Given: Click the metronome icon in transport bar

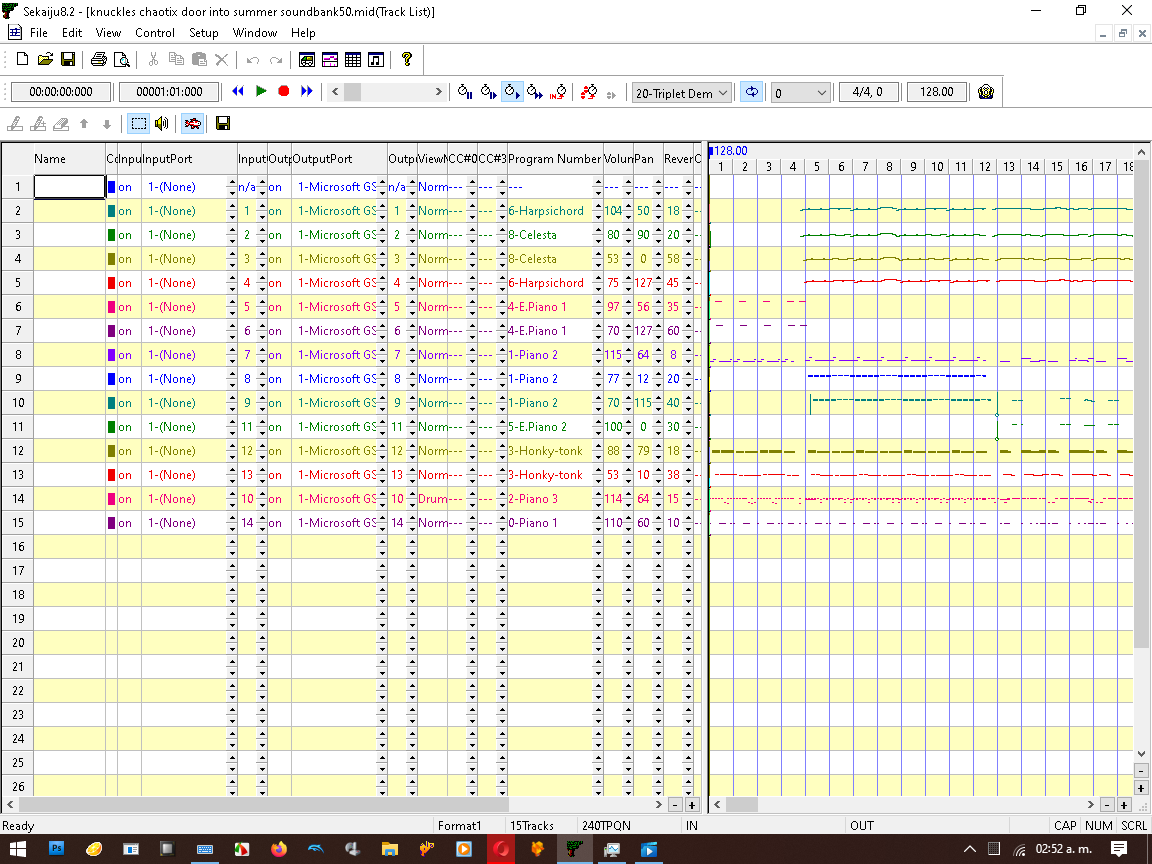Looking at the screenshot, I should tap(986, 92).
